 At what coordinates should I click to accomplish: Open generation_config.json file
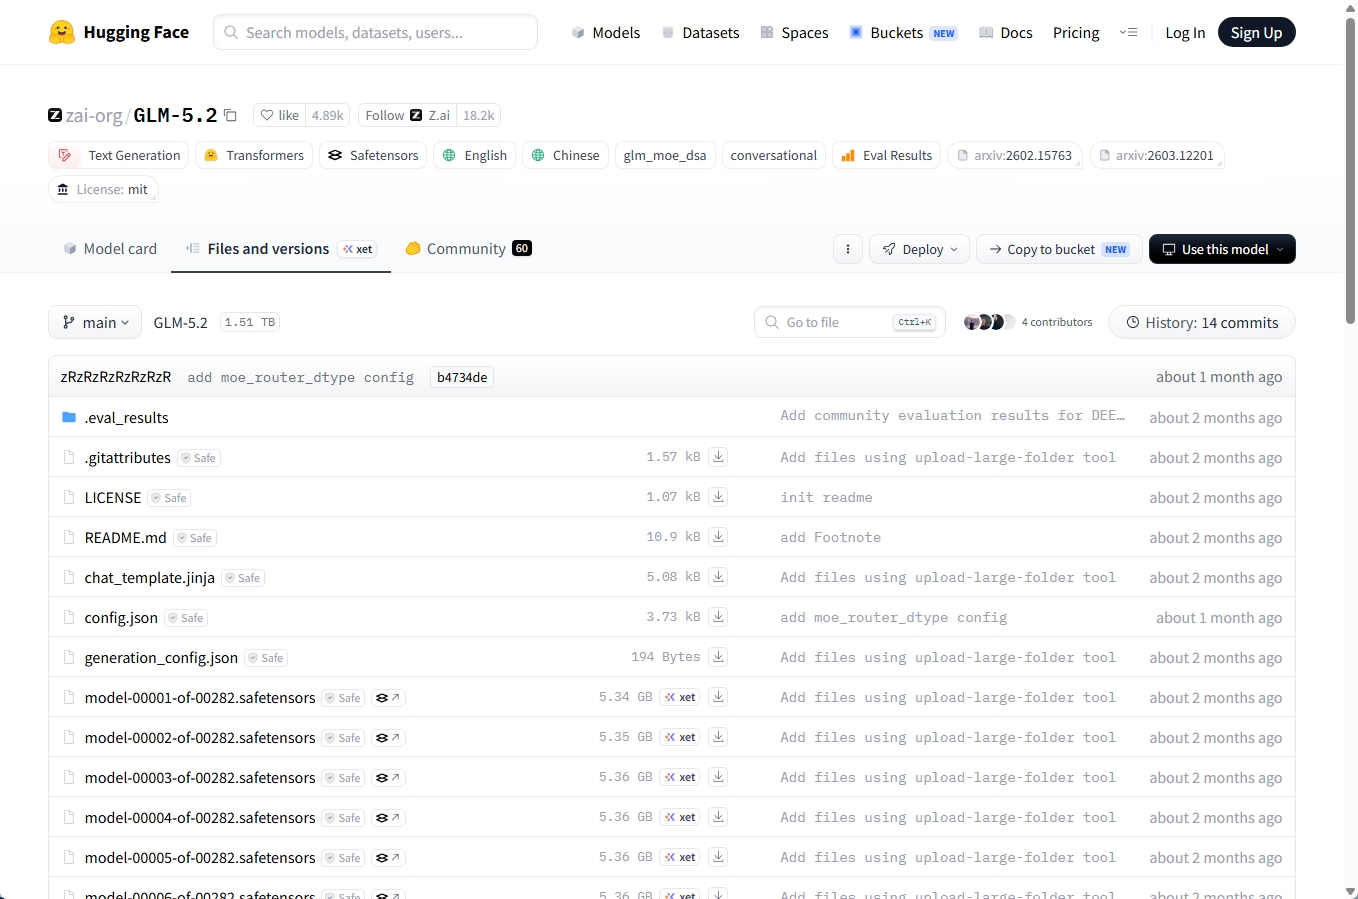pos(161,657)
